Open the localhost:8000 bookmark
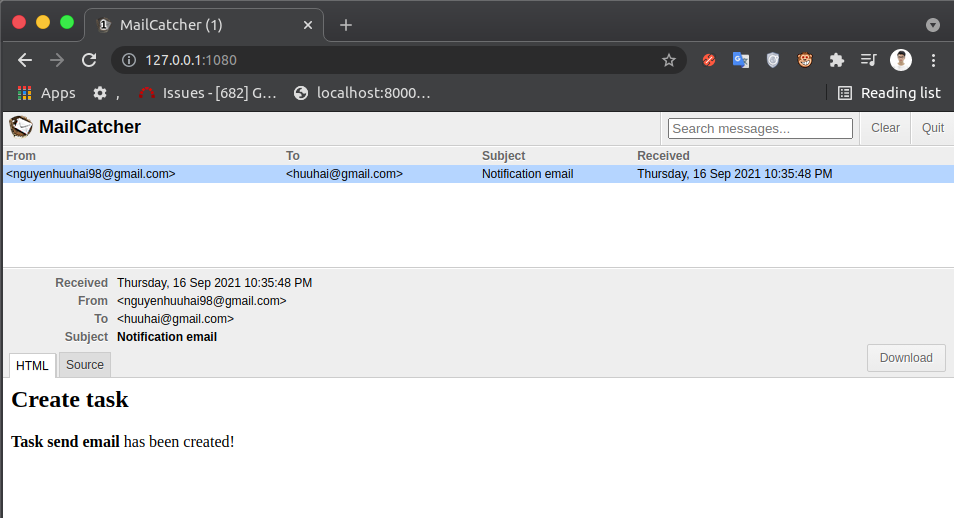954x518 pixels. tap(362, 93)
